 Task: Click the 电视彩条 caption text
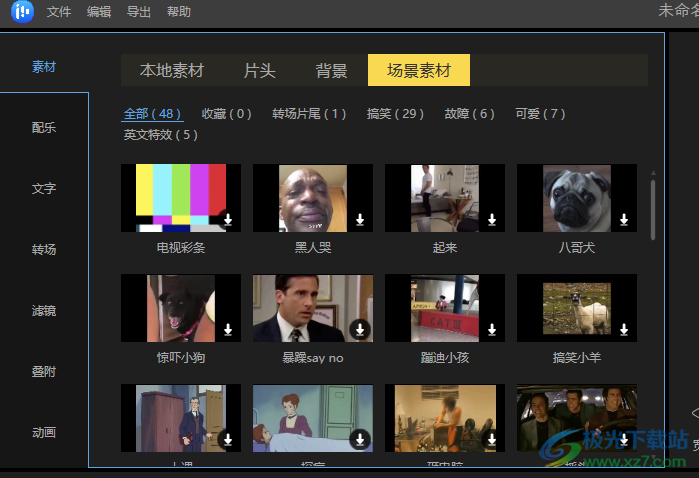point(181,247)
